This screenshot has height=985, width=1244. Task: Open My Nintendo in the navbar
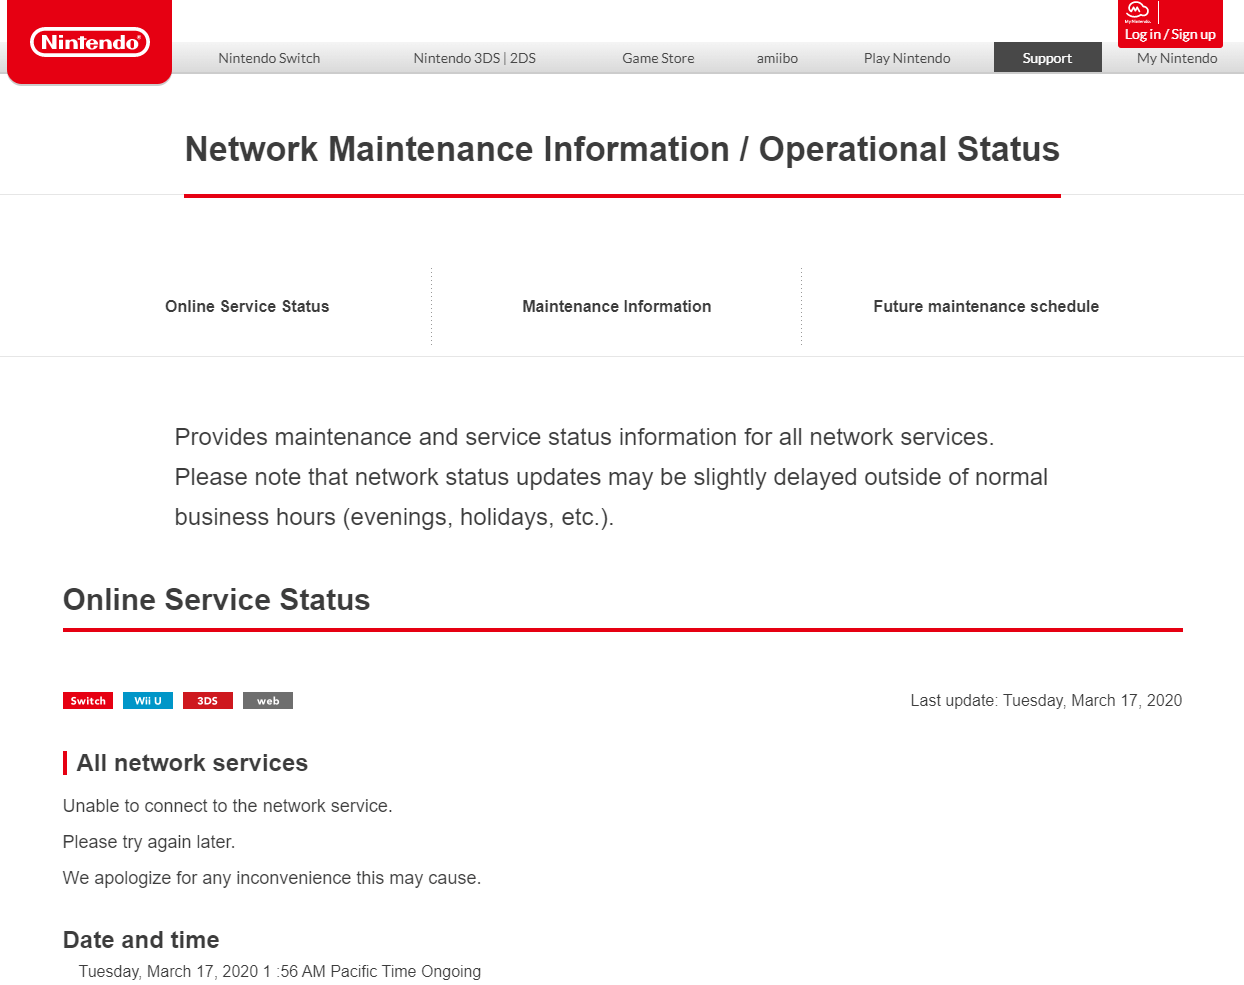pos(1177,58)
